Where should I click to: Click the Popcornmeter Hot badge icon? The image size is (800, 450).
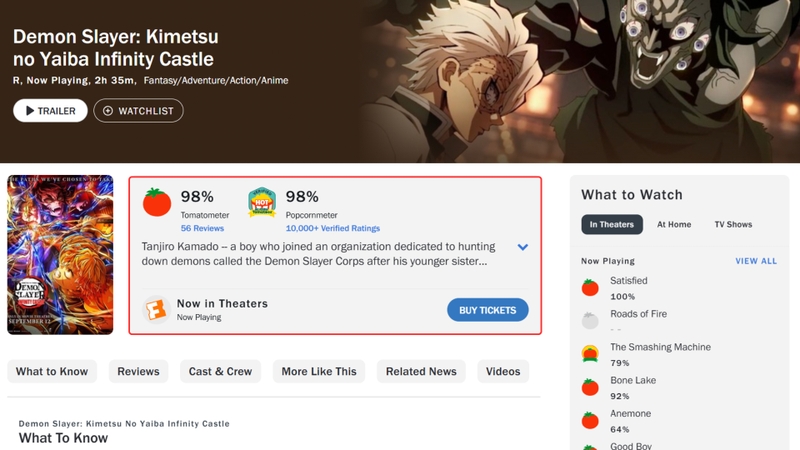(262, 202)
